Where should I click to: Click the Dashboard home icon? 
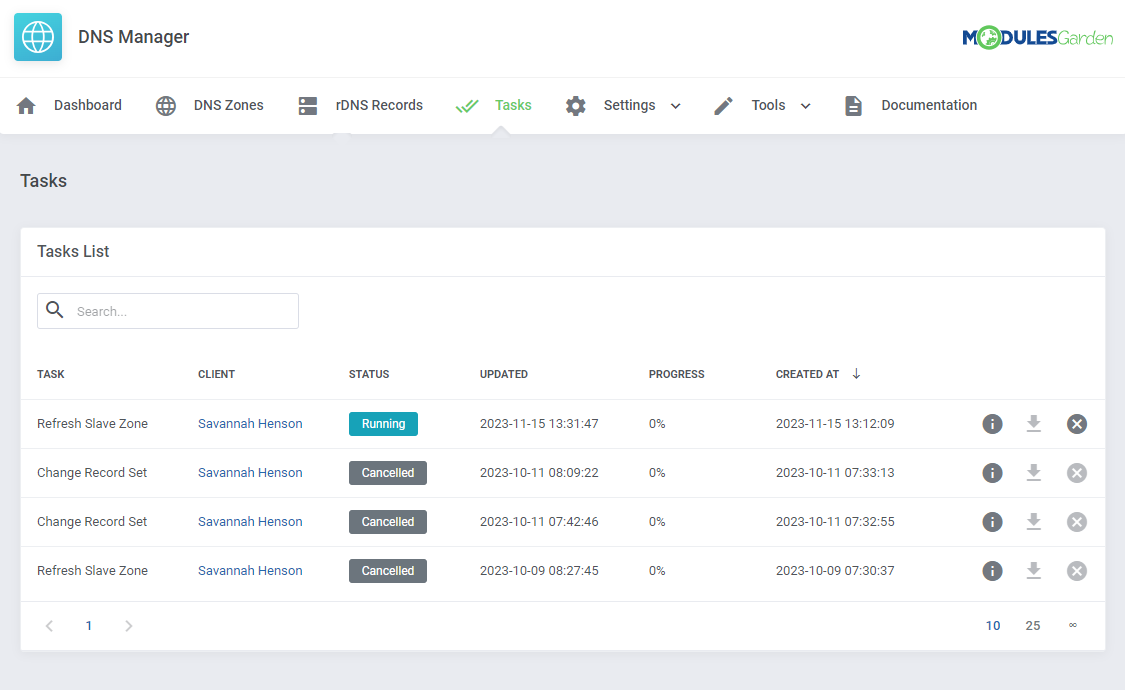point(27,105)
